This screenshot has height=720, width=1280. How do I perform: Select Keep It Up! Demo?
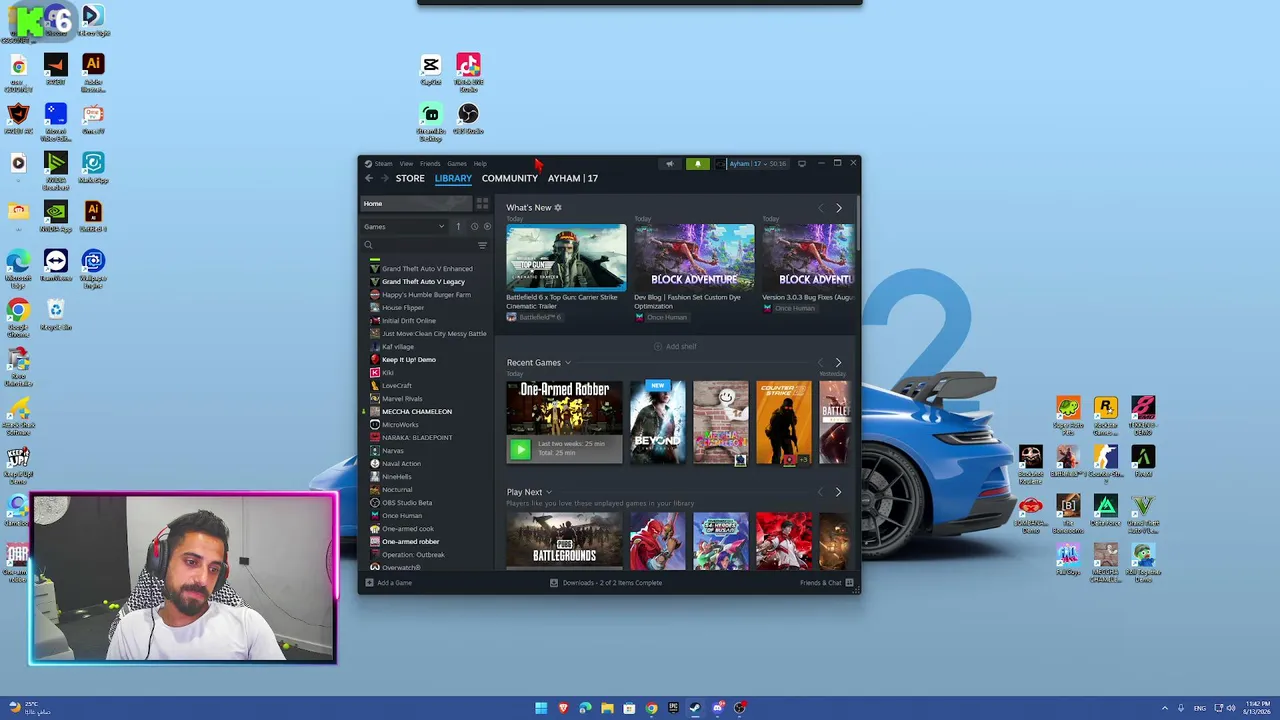(408, 360)
